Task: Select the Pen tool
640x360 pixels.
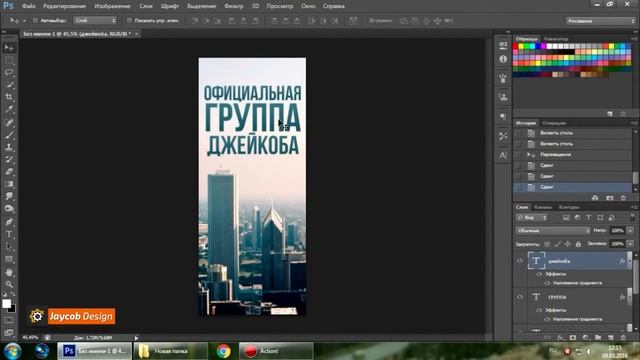Action: coord(9,222)
